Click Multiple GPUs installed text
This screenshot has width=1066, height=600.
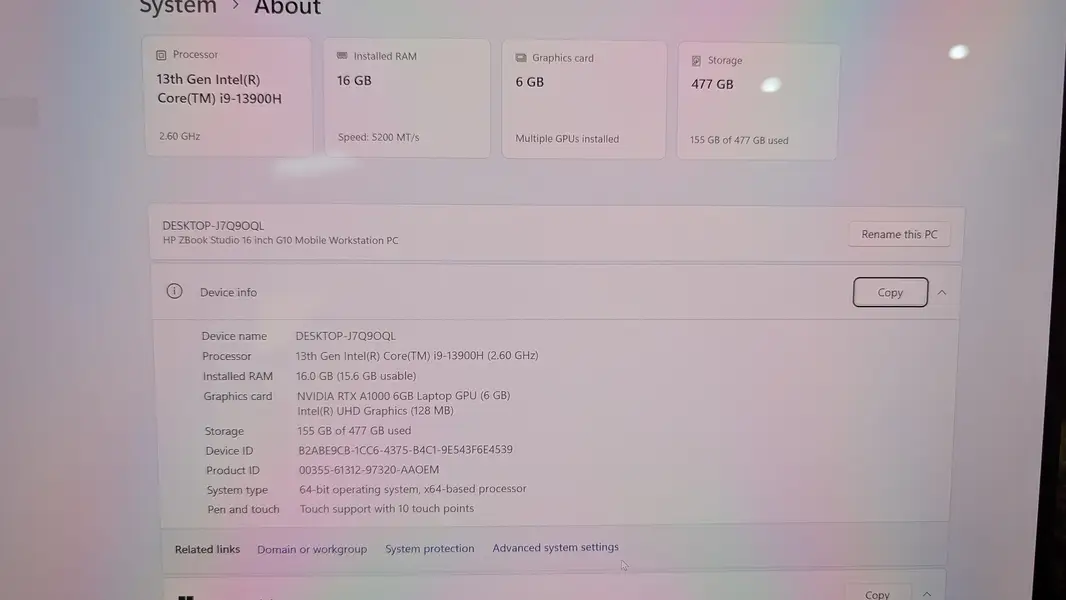[567, 139]
